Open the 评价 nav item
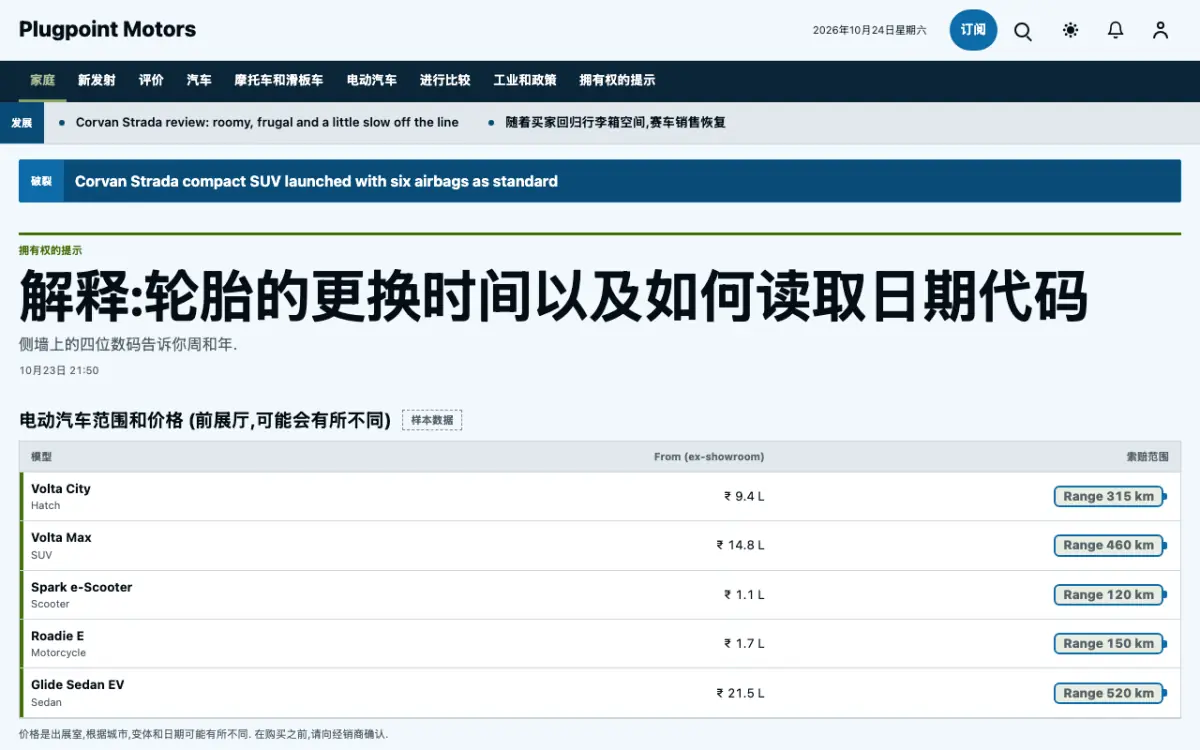This screenshot has width=1200, height=750. (151, 80)
